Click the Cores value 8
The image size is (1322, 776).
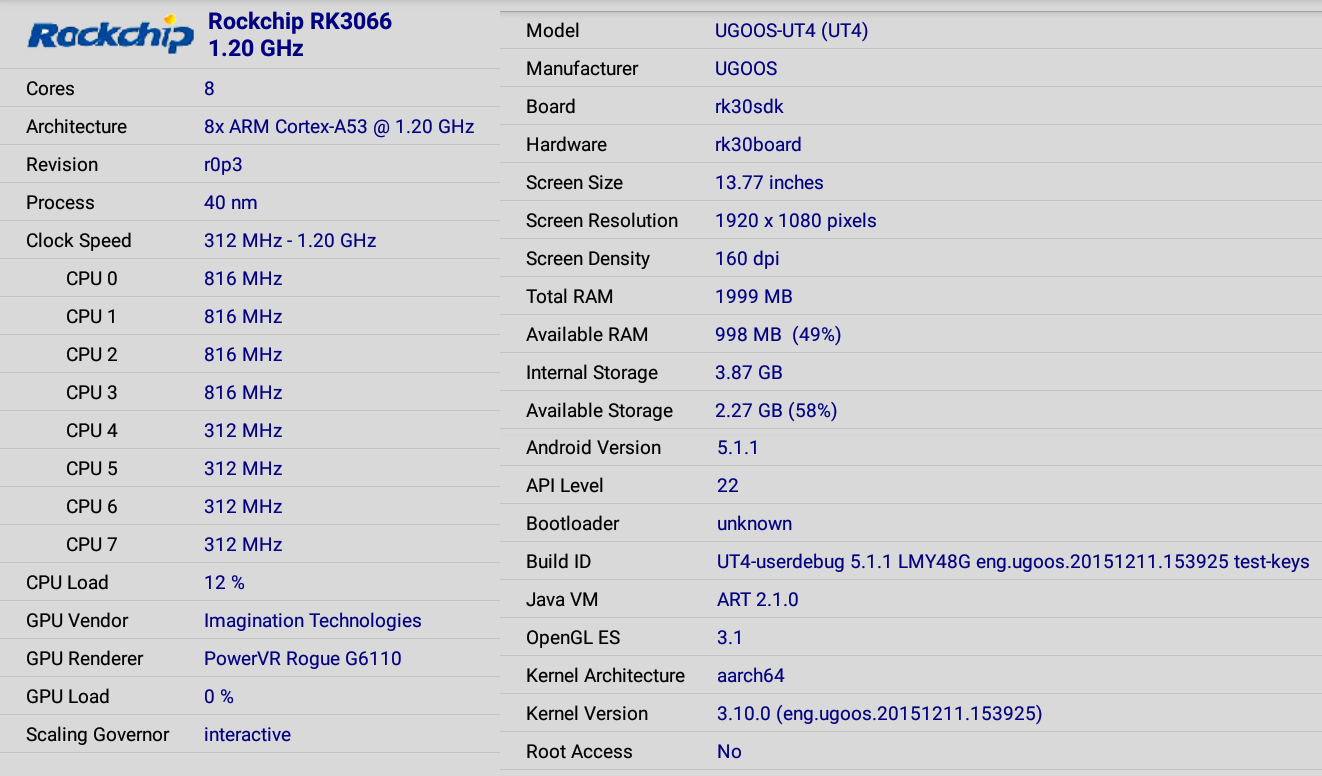pyautogui.click(x=209, y=88)
